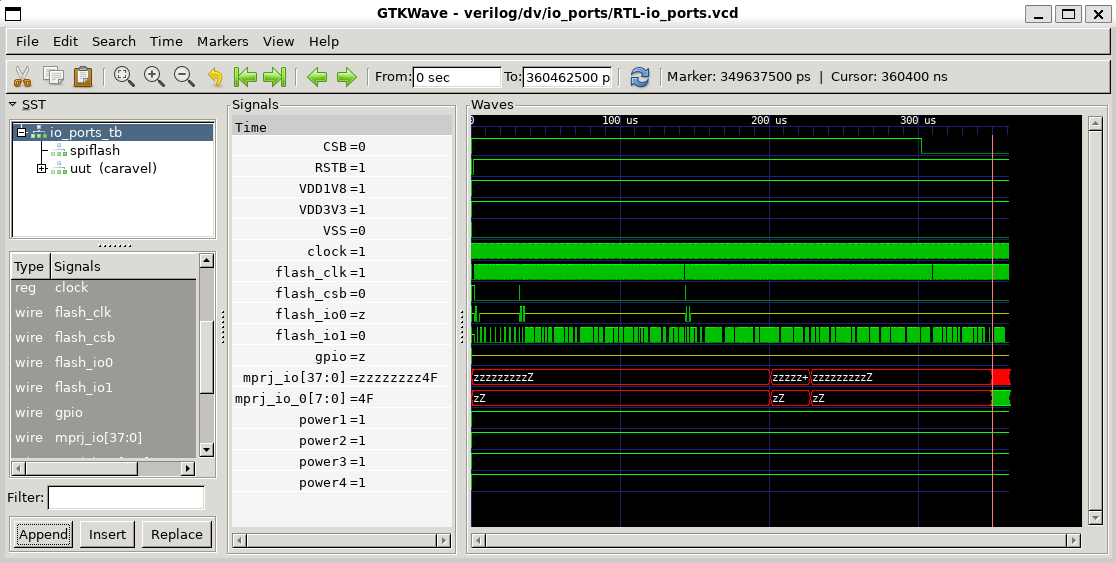Find previous edge with left green arrow

pyautogui.click(x=317, y=76)
